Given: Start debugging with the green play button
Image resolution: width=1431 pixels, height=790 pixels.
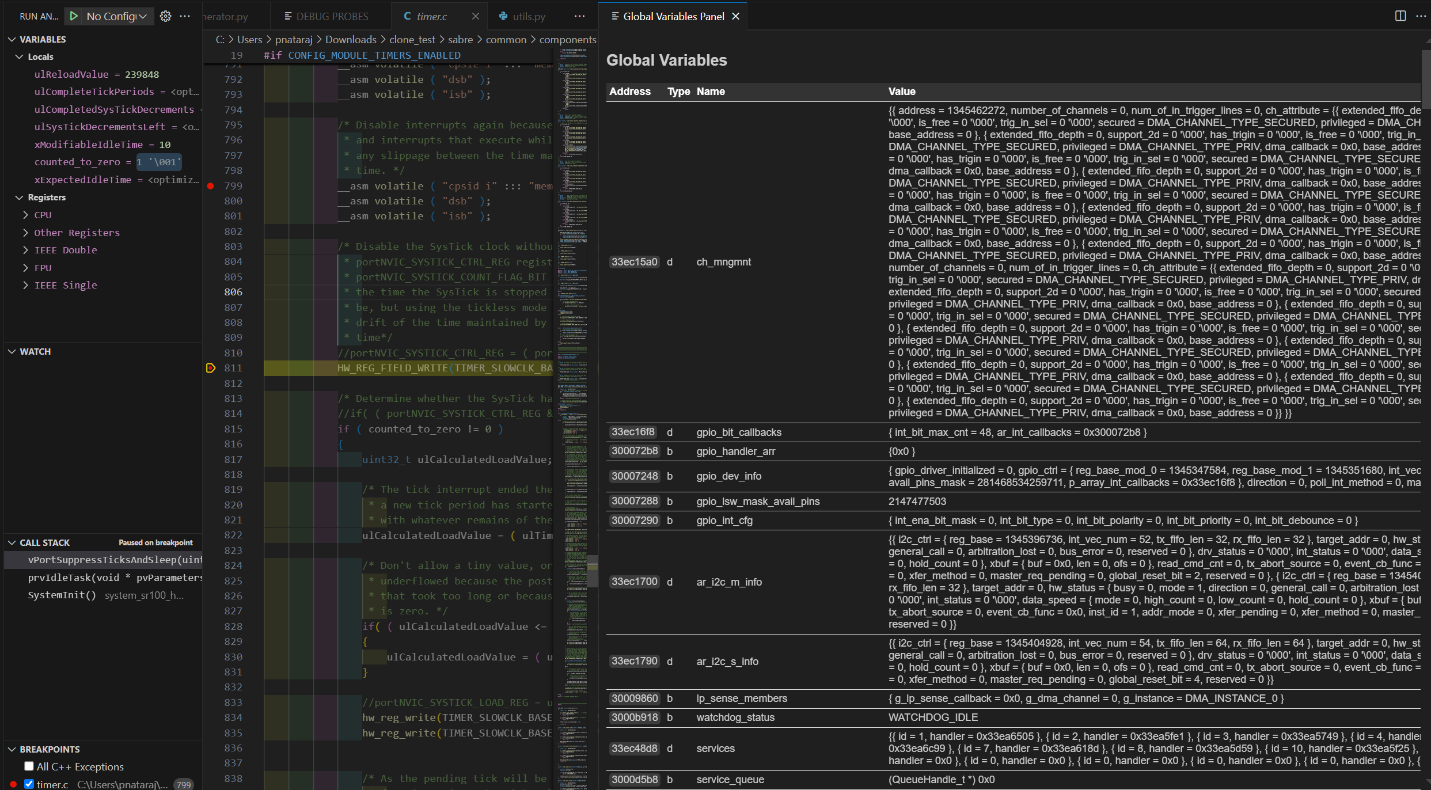Looking at the screenshot, I should tap(74, 16).
